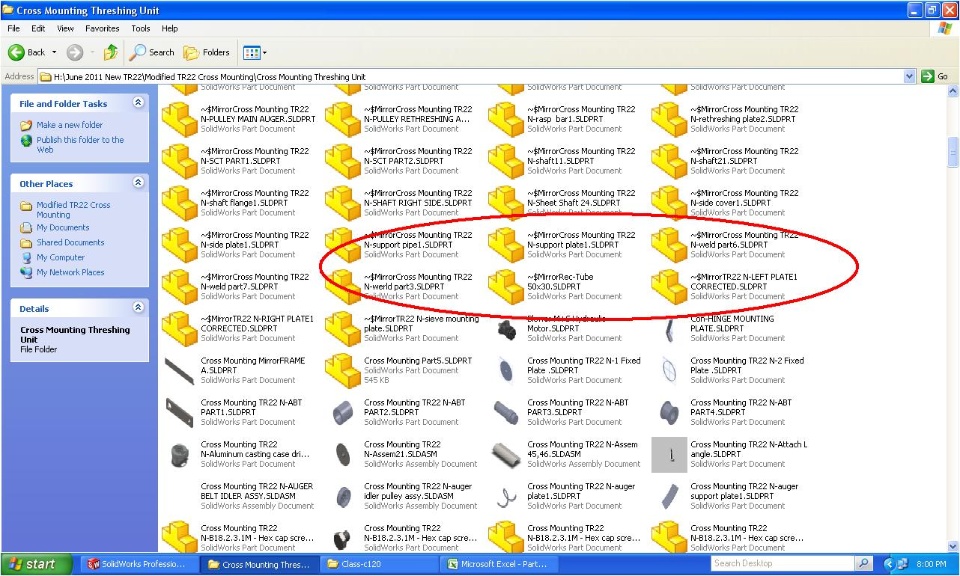Screen dimensions: 960x576
Task: Open the Search pane
Action: [152, 53]
